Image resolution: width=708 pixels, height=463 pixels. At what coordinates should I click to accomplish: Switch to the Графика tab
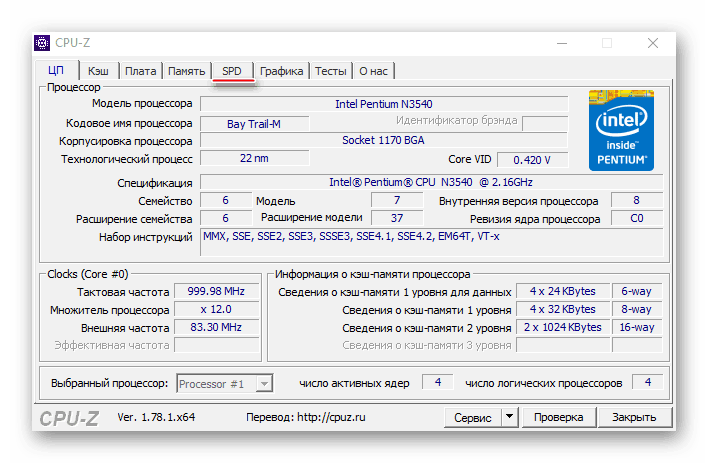click(281, 71)
